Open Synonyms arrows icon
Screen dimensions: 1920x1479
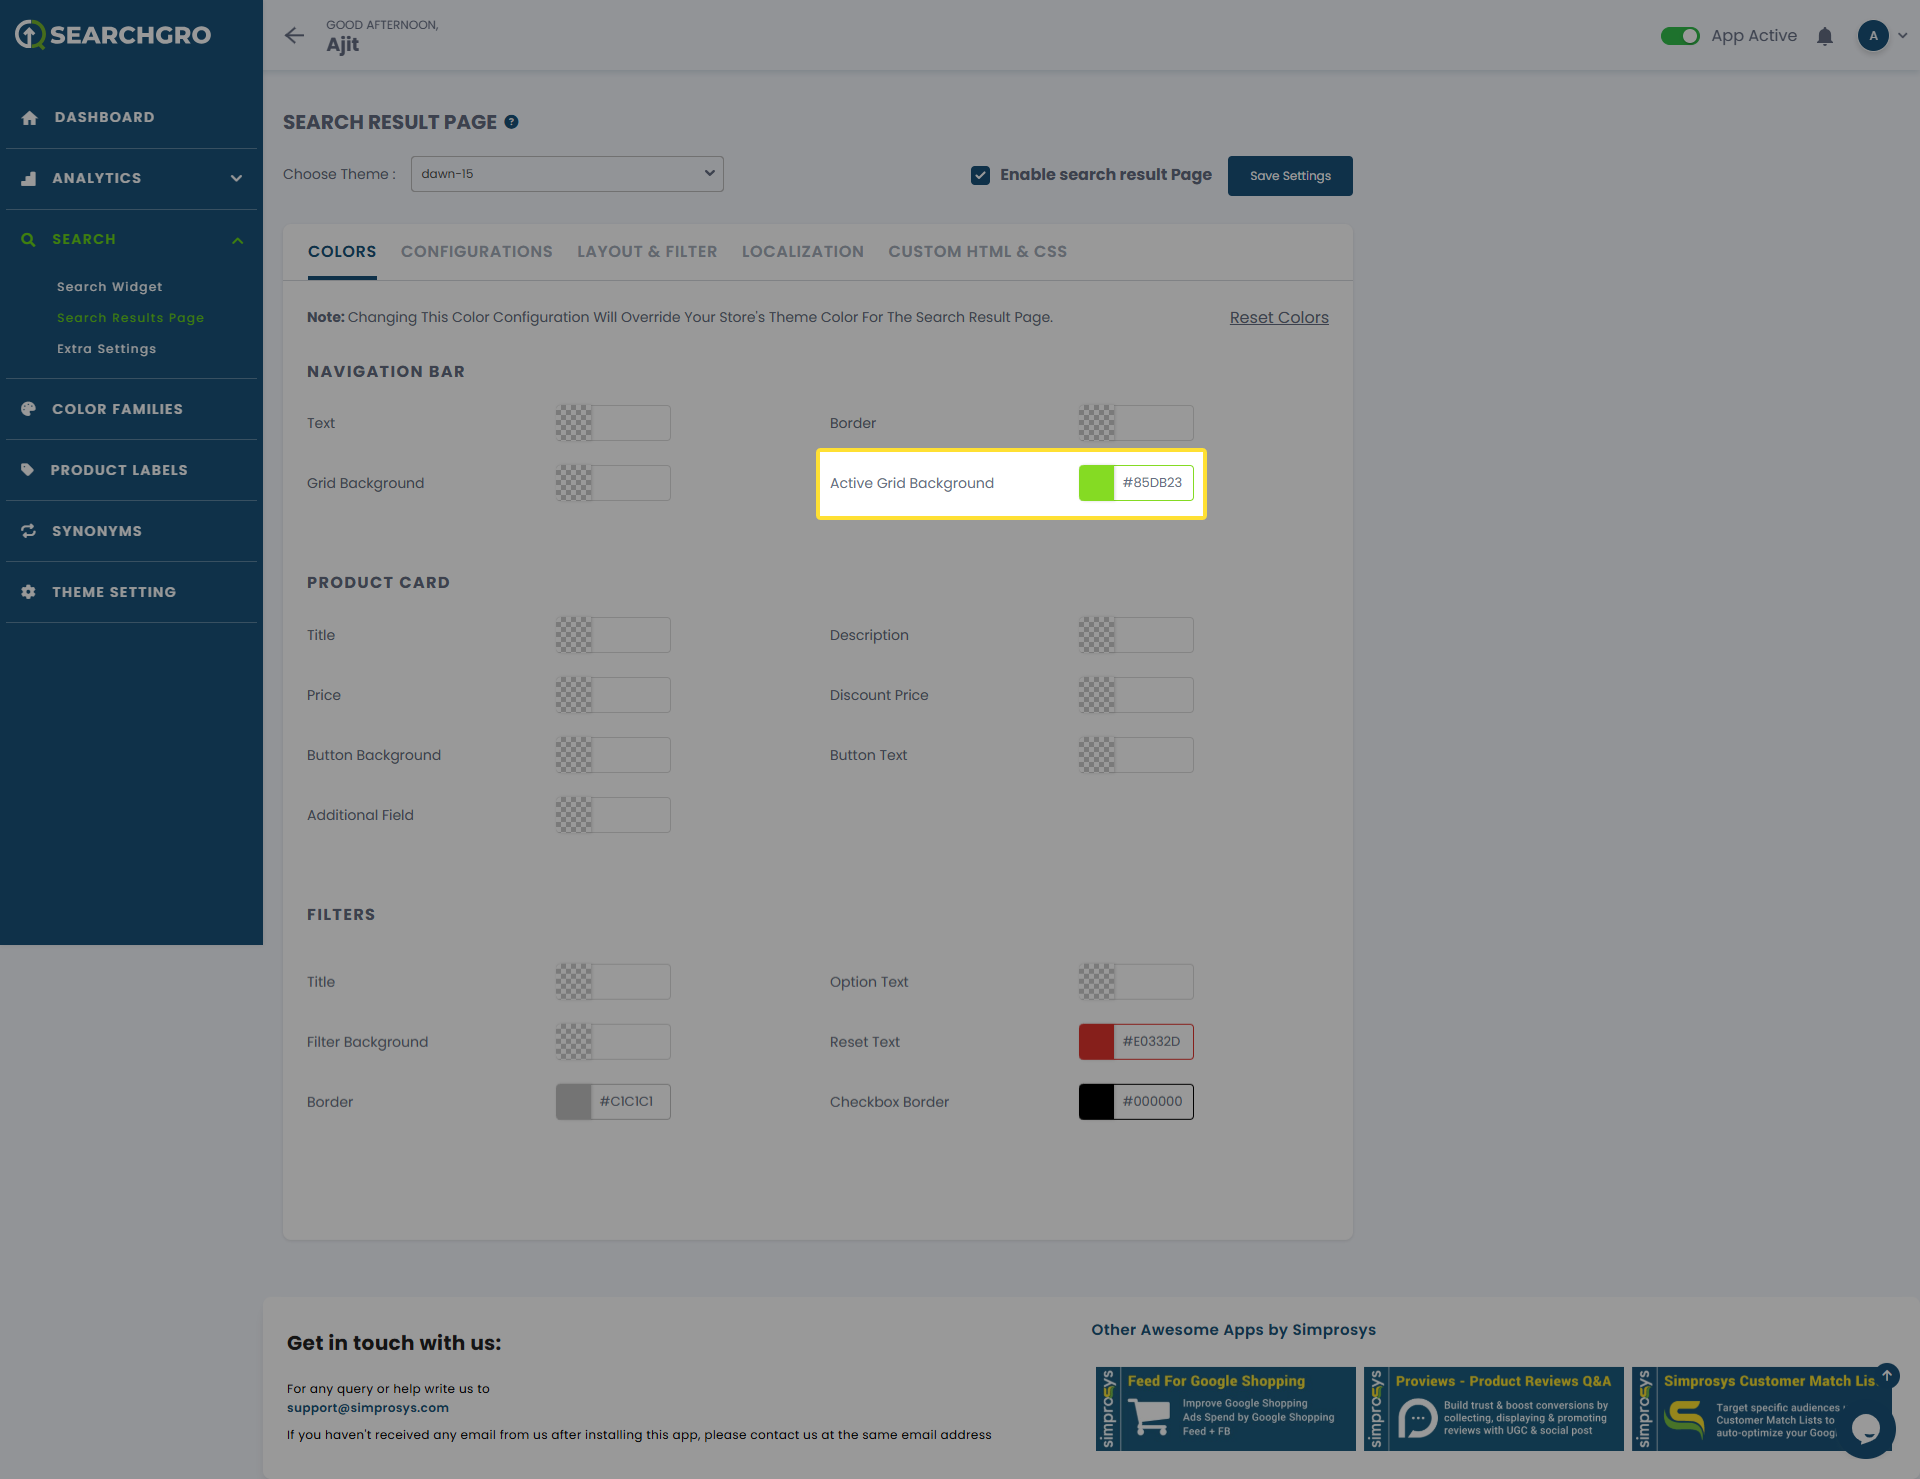[x=29, y=531]
